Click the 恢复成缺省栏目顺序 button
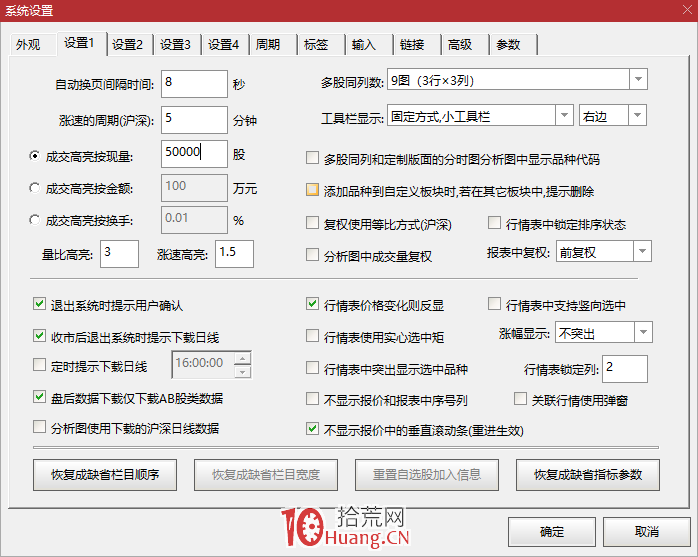698x557 pixels. click(x=105, y=475)
